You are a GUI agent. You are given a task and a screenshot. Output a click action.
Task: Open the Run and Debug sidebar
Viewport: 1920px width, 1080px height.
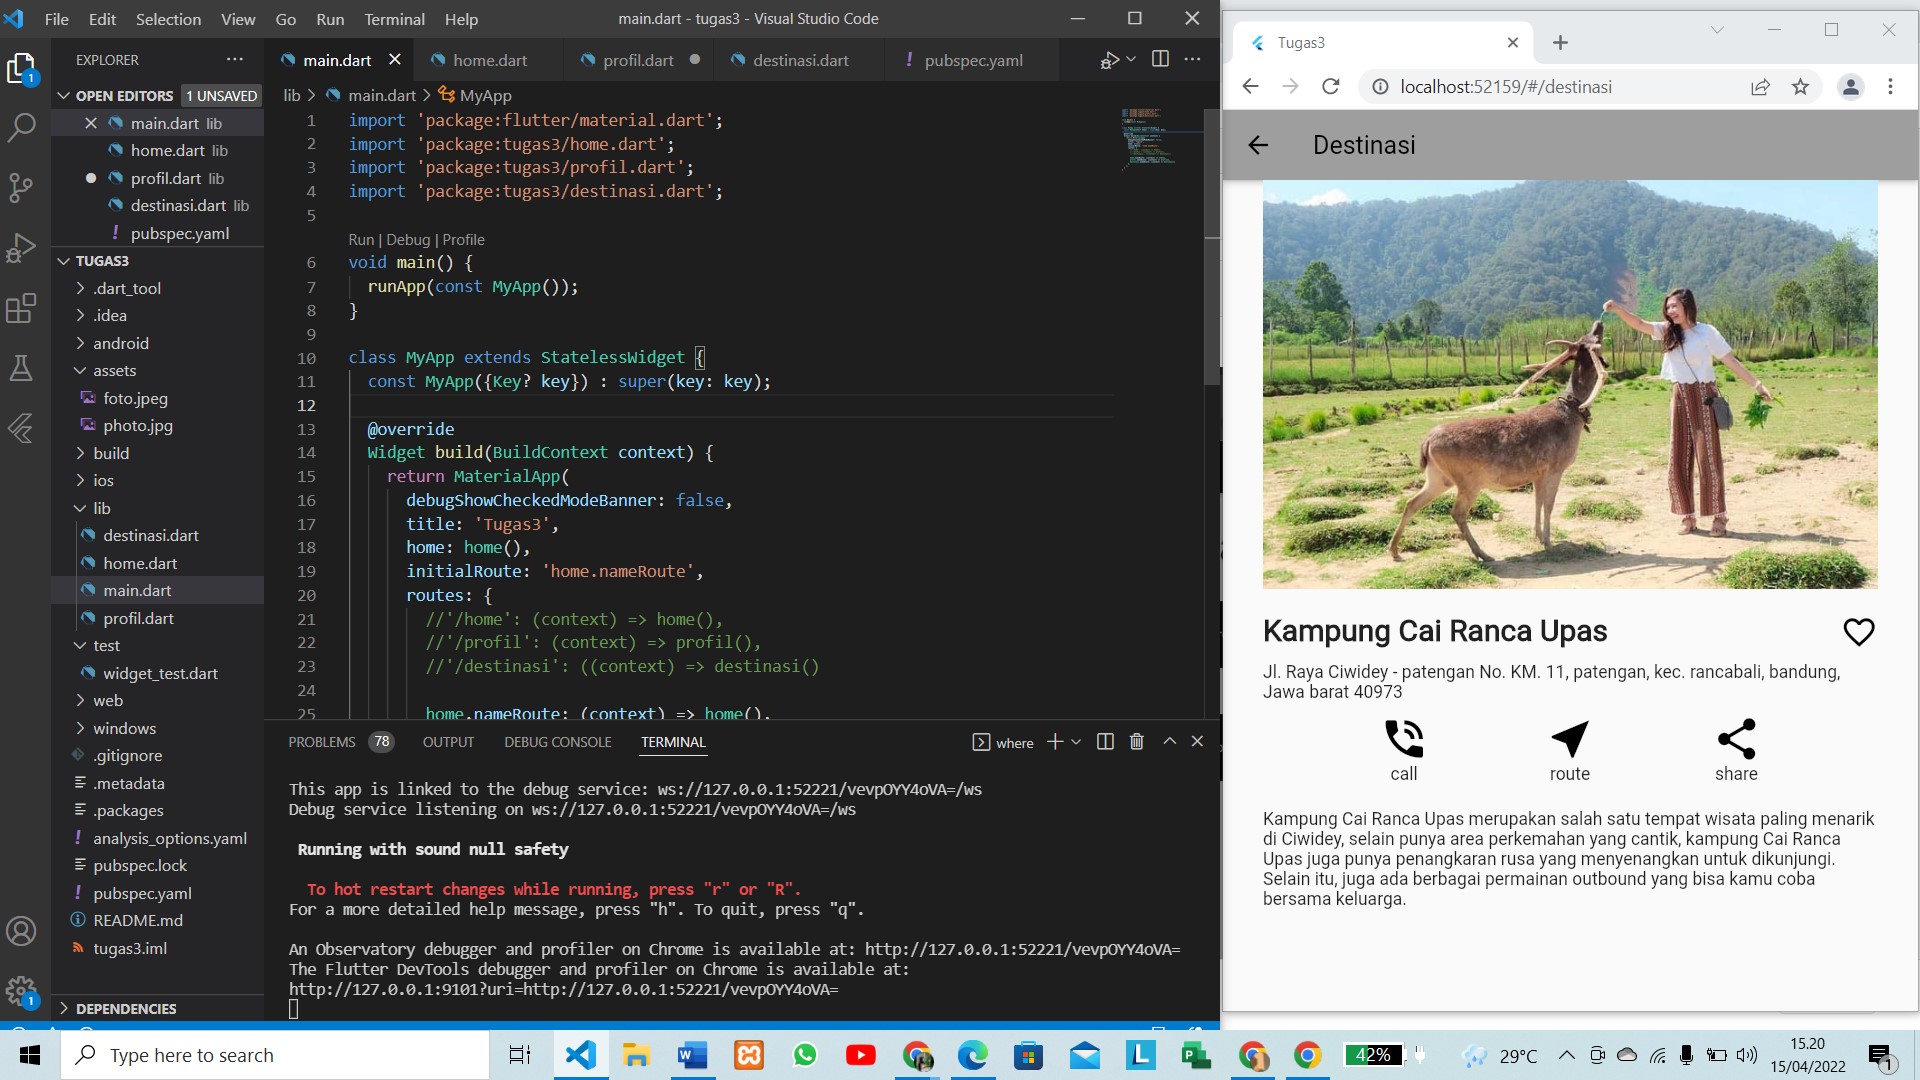point(21,248)
